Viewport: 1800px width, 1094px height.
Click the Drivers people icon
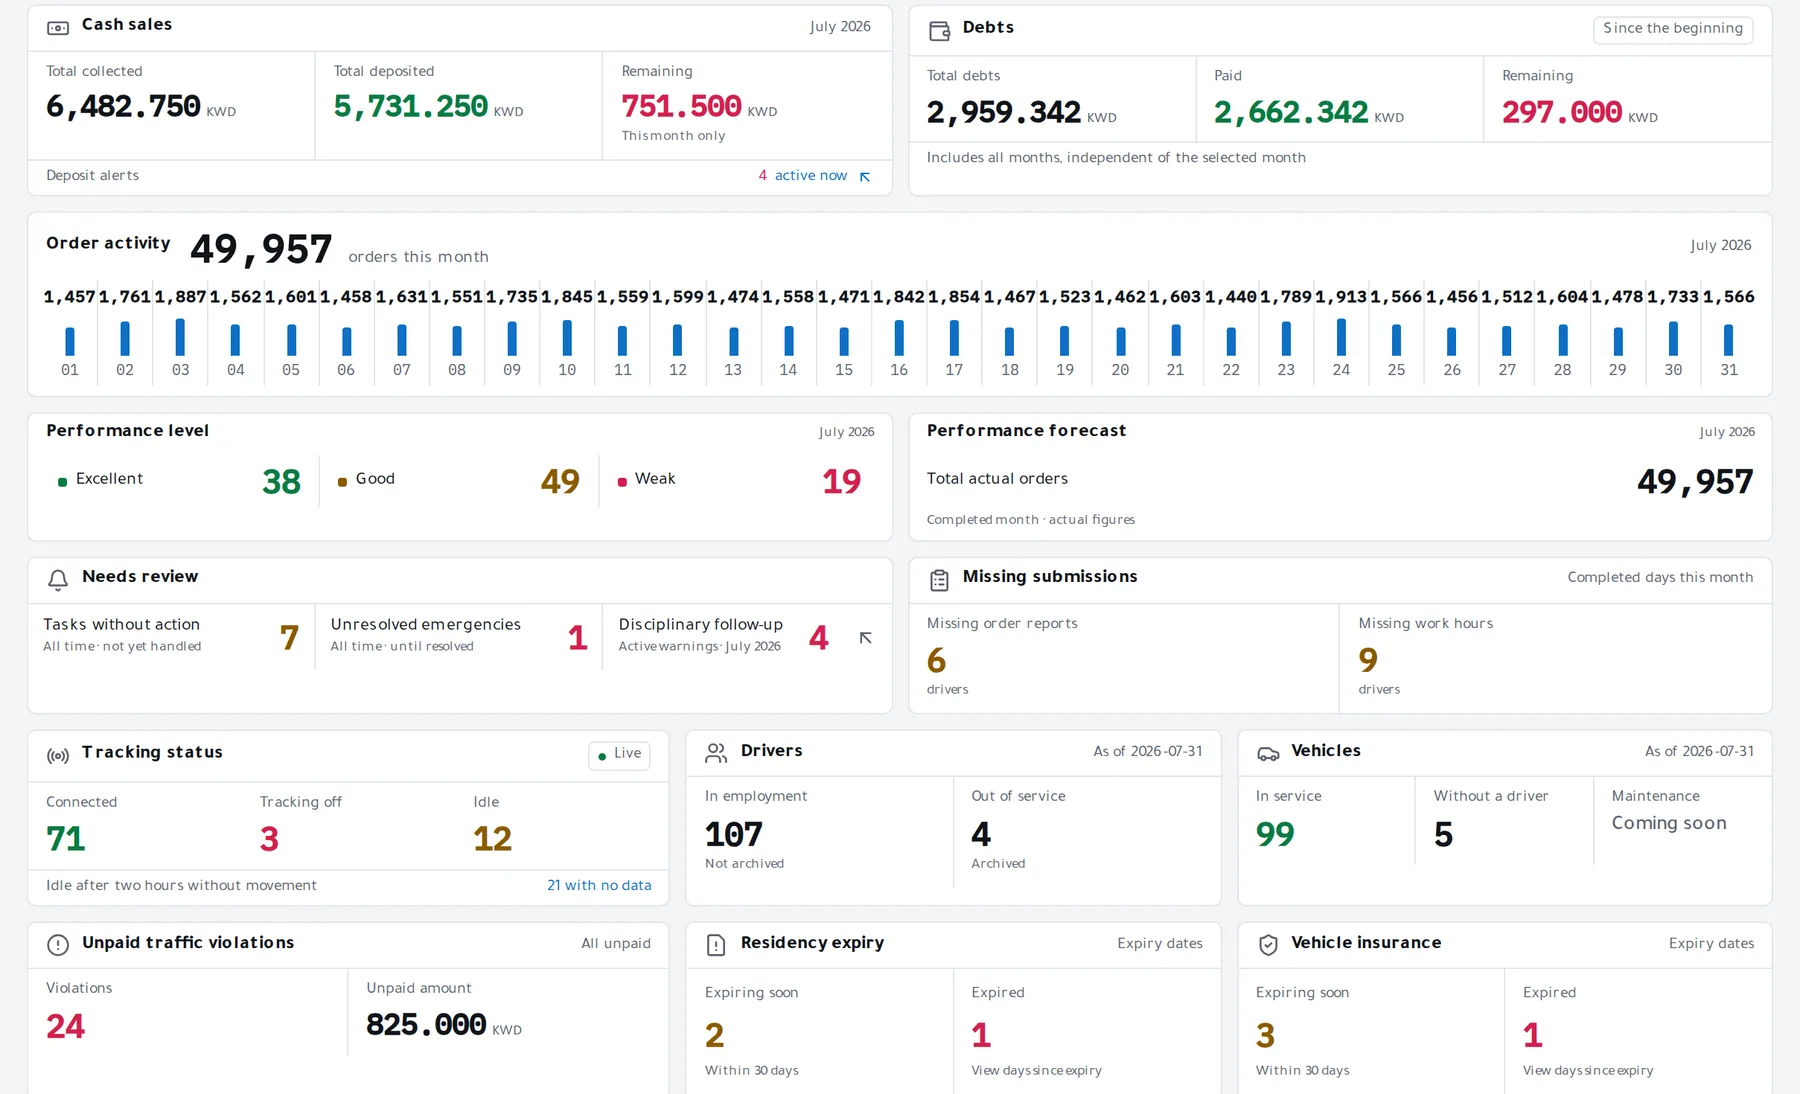click(716, 753)
